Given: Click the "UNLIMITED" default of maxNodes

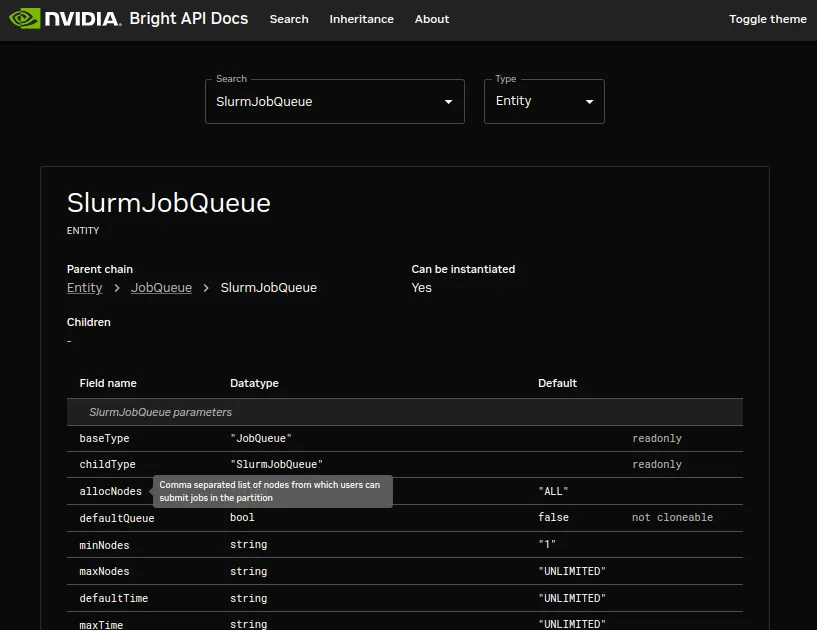Looking at the screenshot, I should pyautogui.click(x=572, y=572).
